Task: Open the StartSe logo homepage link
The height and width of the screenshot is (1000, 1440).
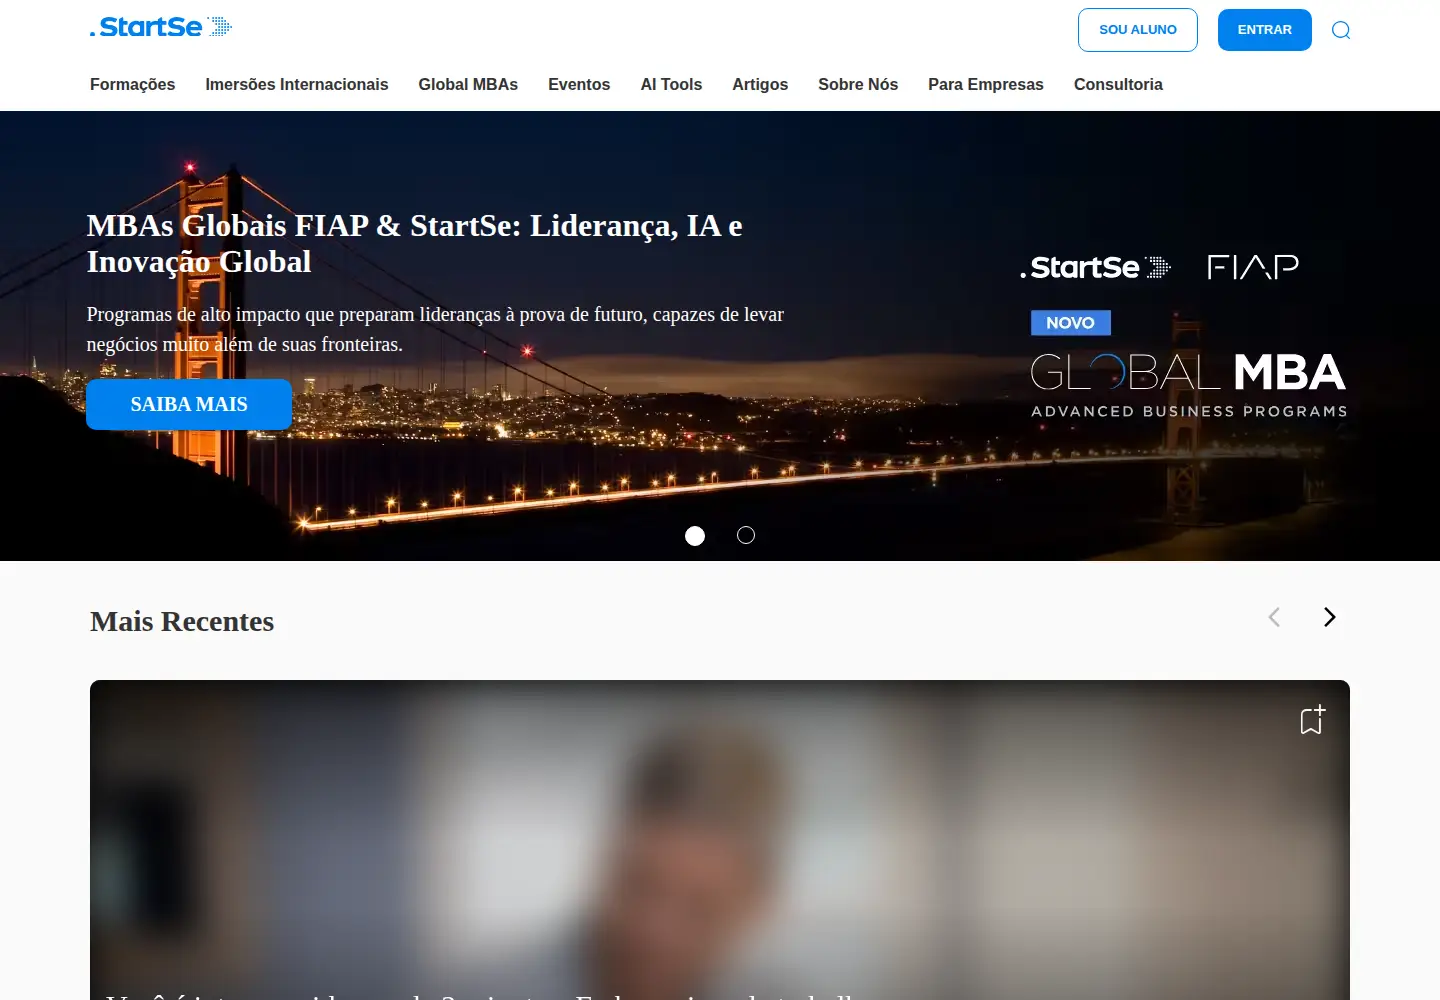Action: [x=161, y=27]
